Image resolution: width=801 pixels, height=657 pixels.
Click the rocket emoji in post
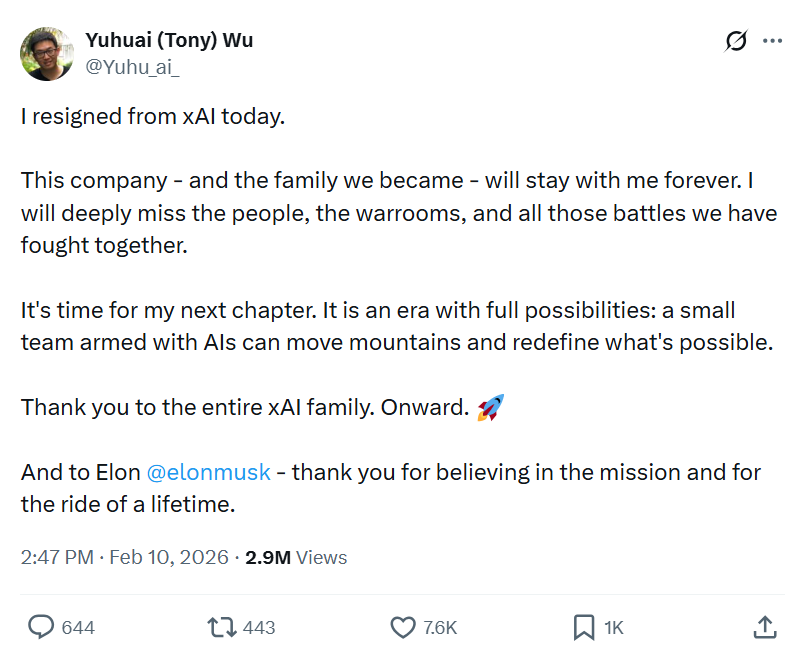(490, 408)
